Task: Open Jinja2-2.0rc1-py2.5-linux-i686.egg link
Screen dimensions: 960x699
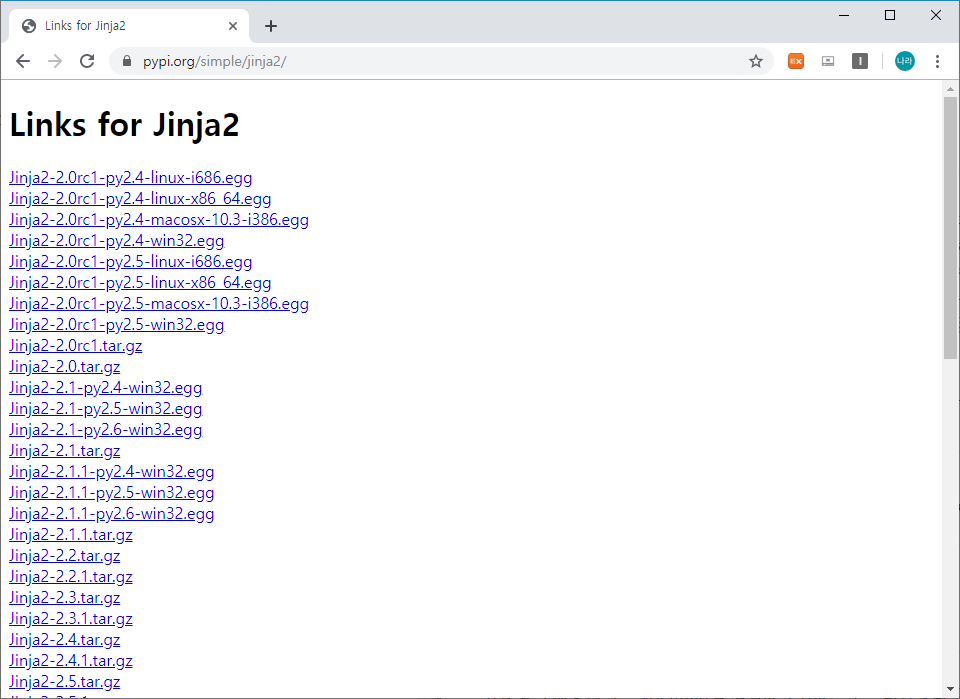Action: tap(130, 262)
